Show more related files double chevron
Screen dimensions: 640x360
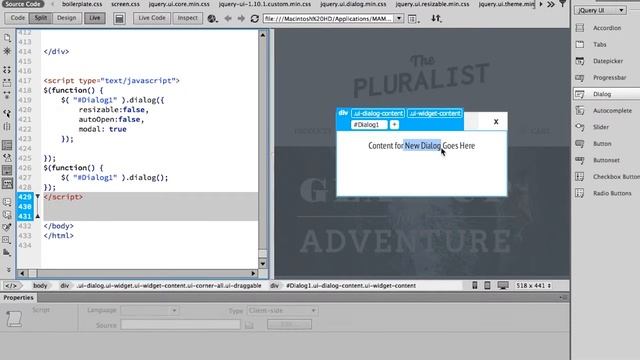click(551, 4)
